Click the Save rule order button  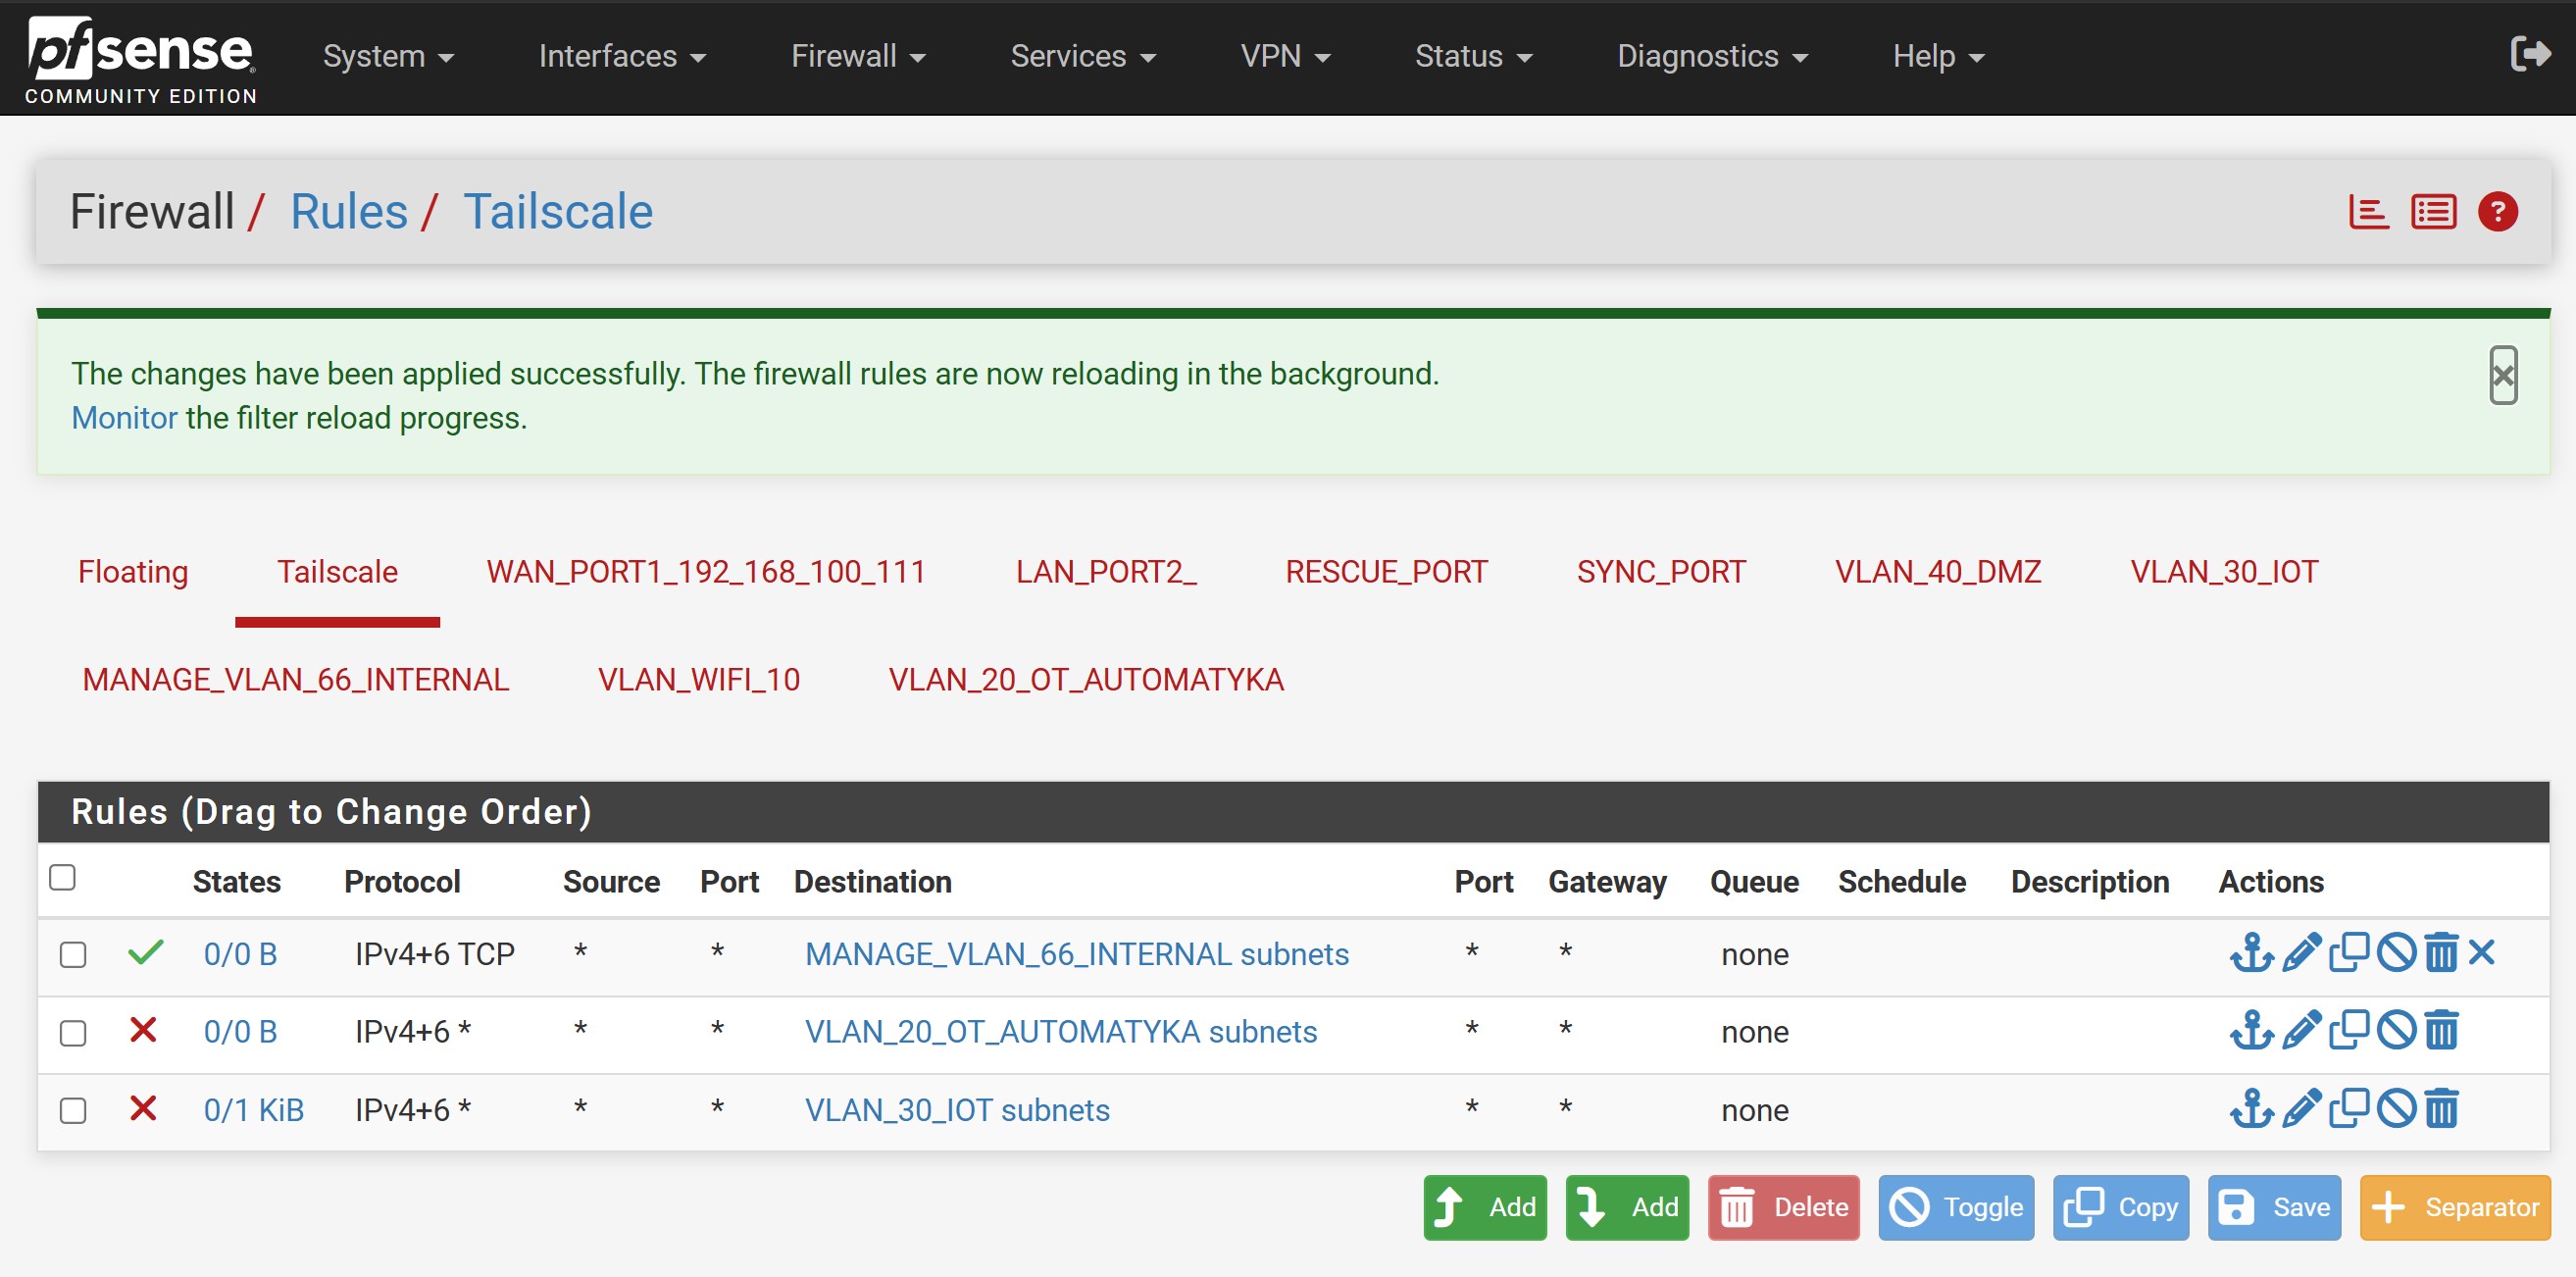click(x=2274, y=1207)
